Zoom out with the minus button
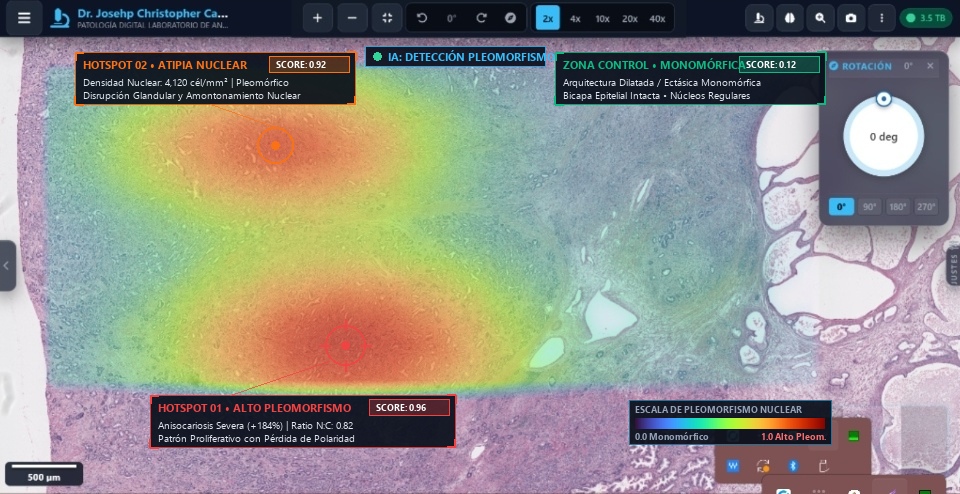Image resolution: width=960 pixels, height=494 pixels. tap(352, 18)
